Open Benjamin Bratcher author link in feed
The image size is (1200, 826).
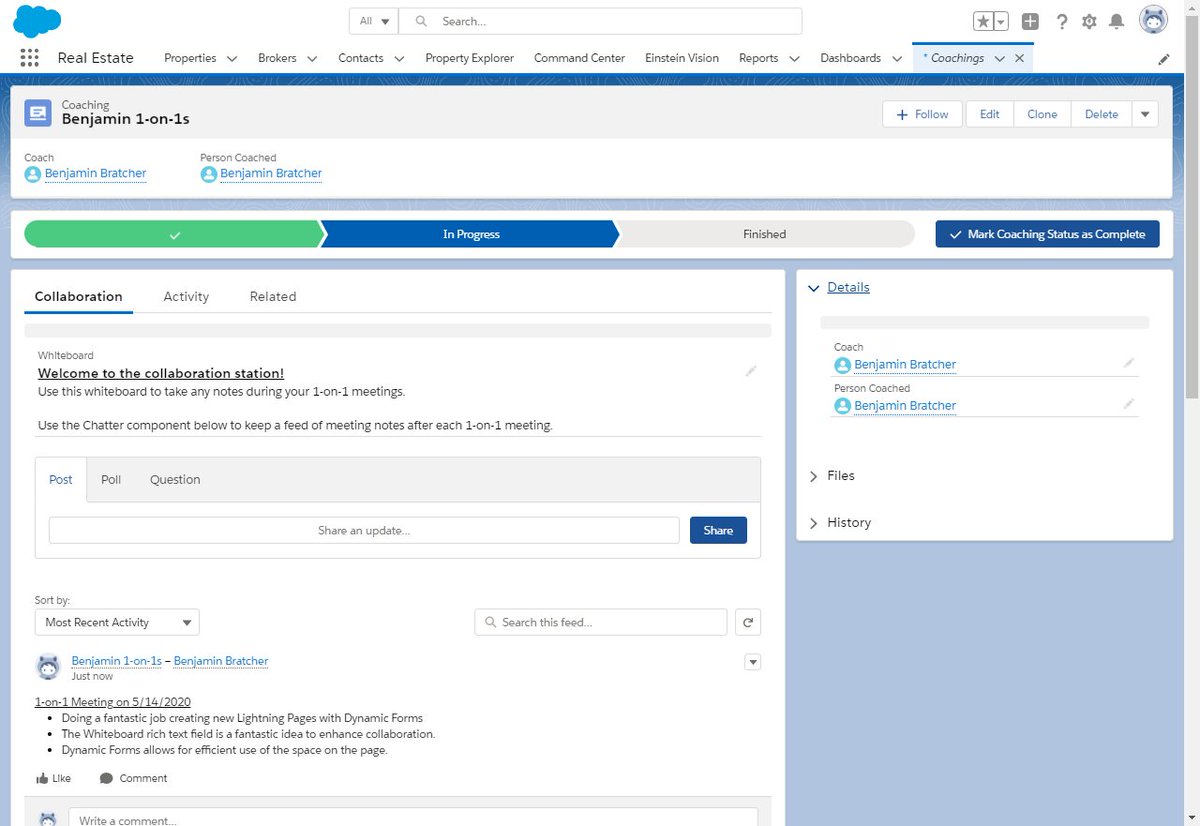pos(221,661)
